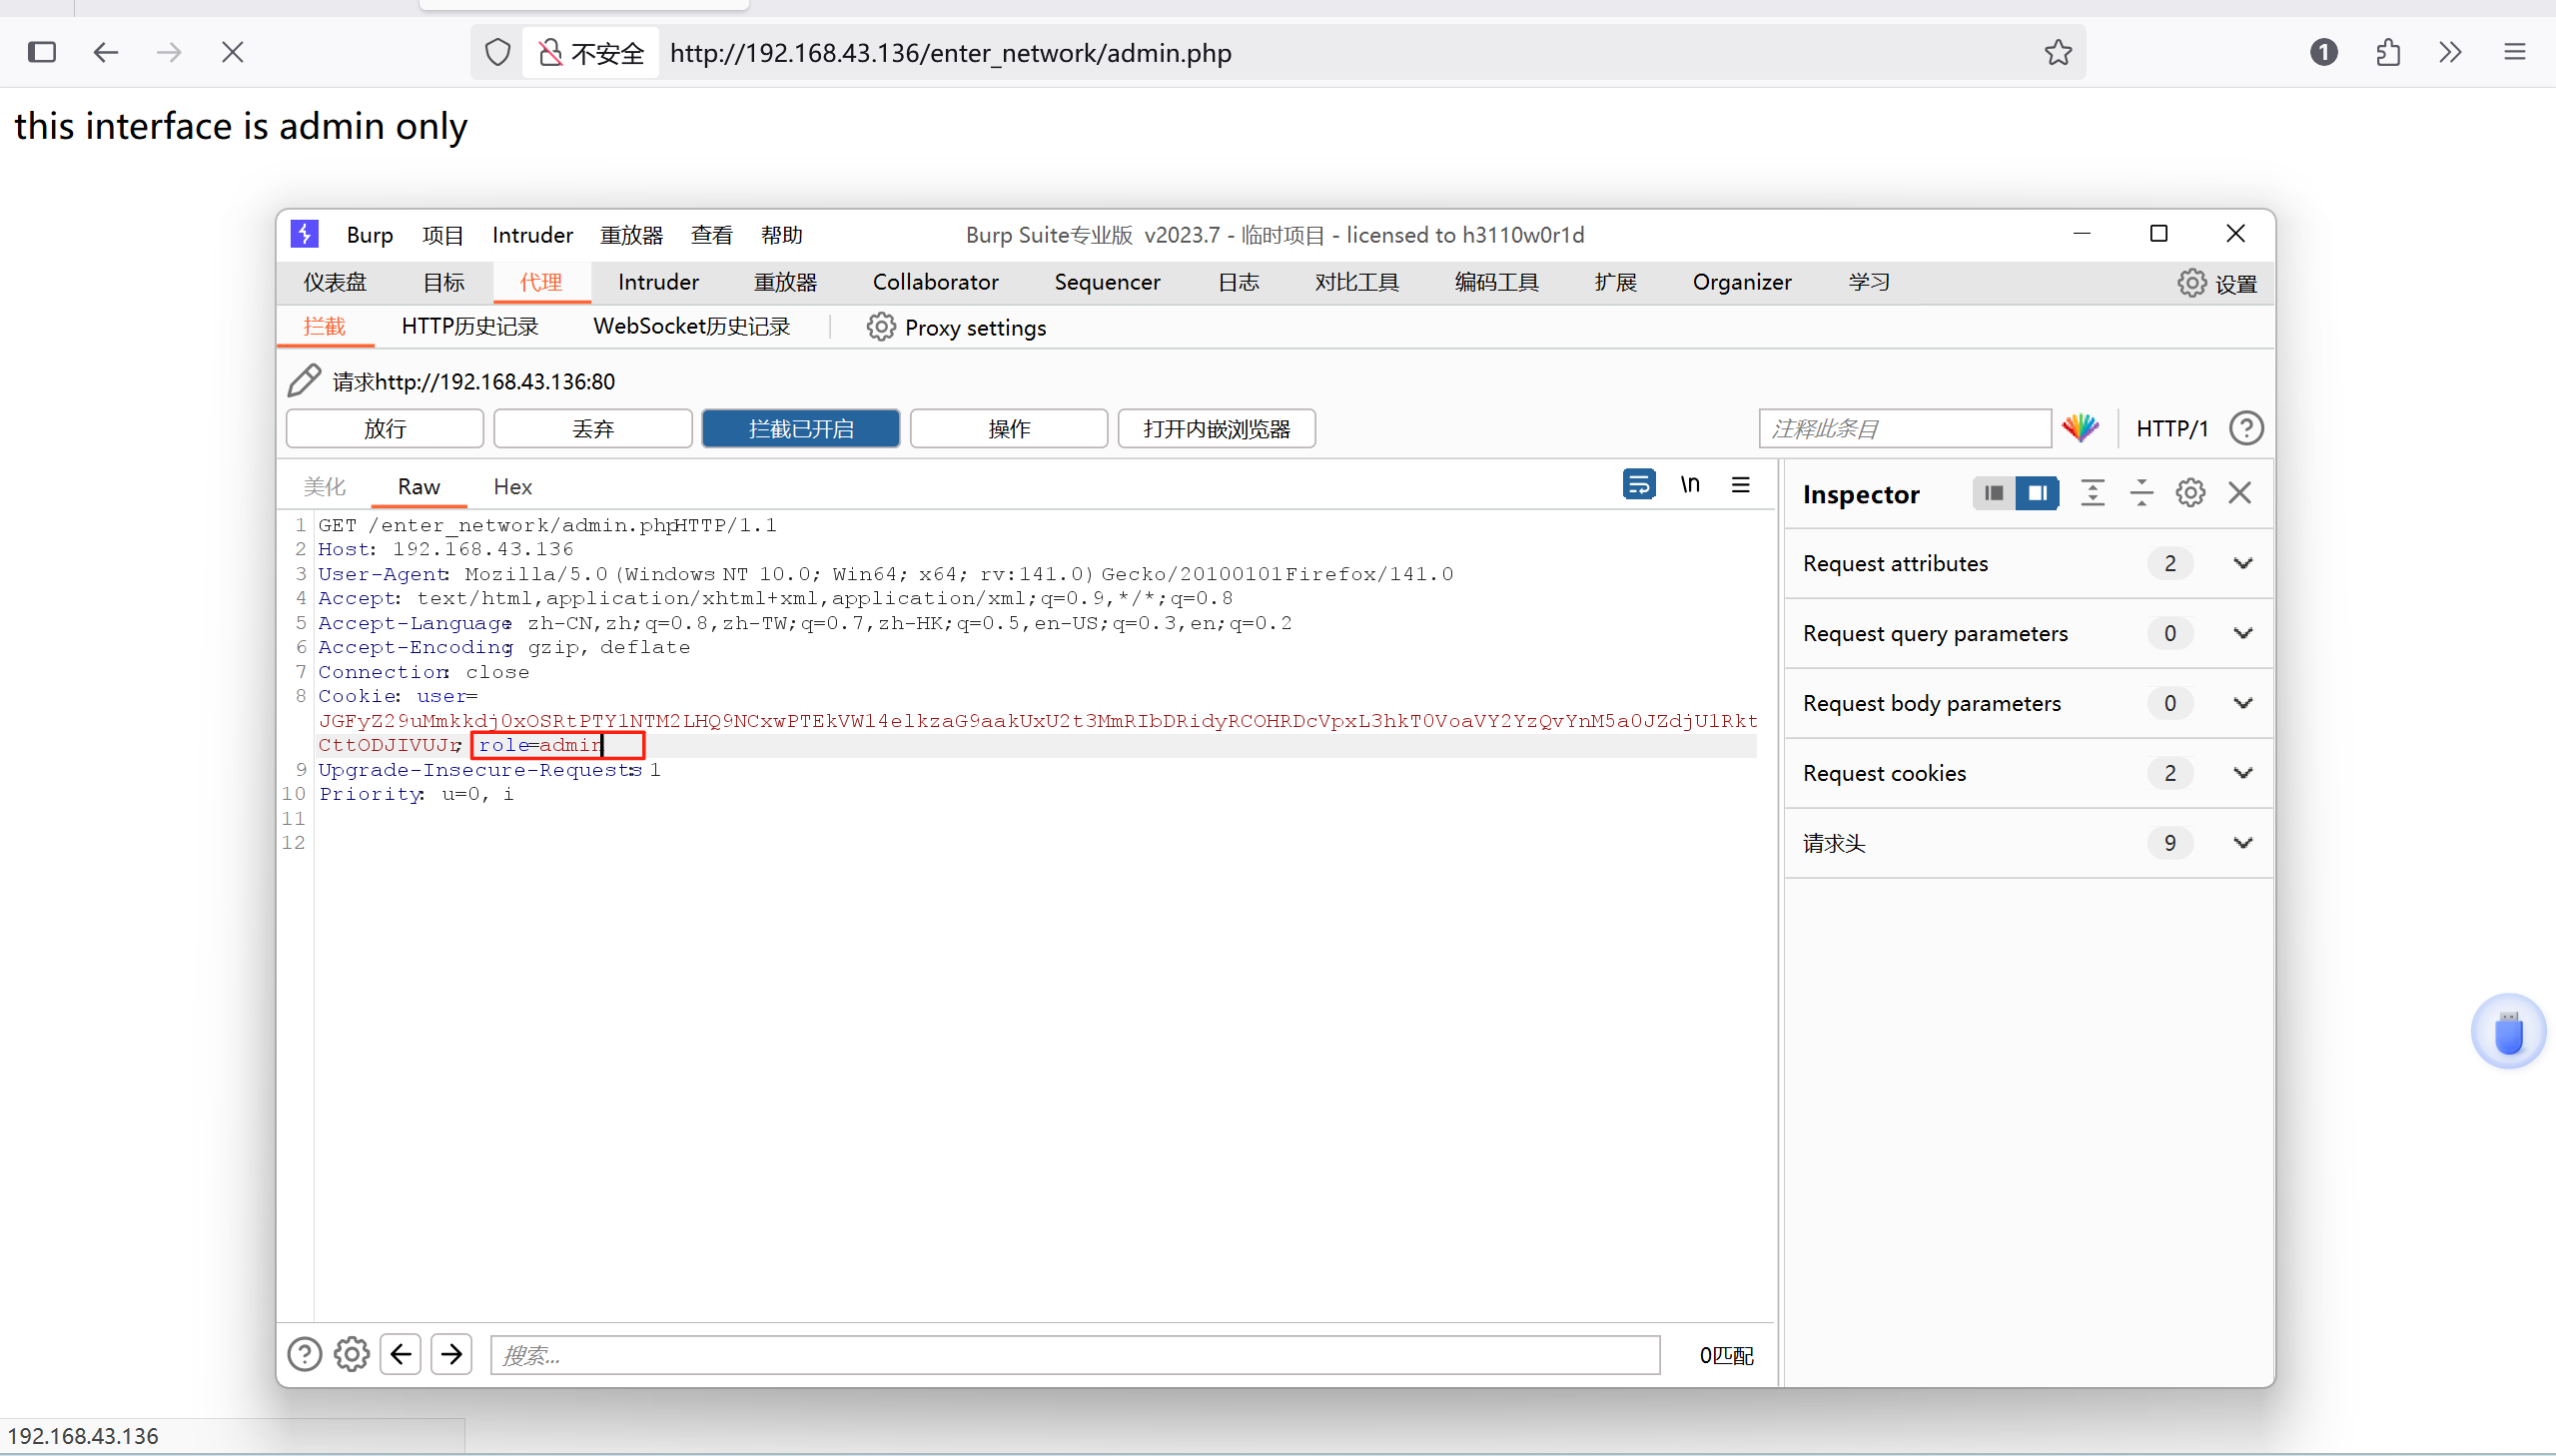Viewport: 2556px width, 1456px height.
Task: Collapse all Inspector sections icon
Action: click(2141, 493)
